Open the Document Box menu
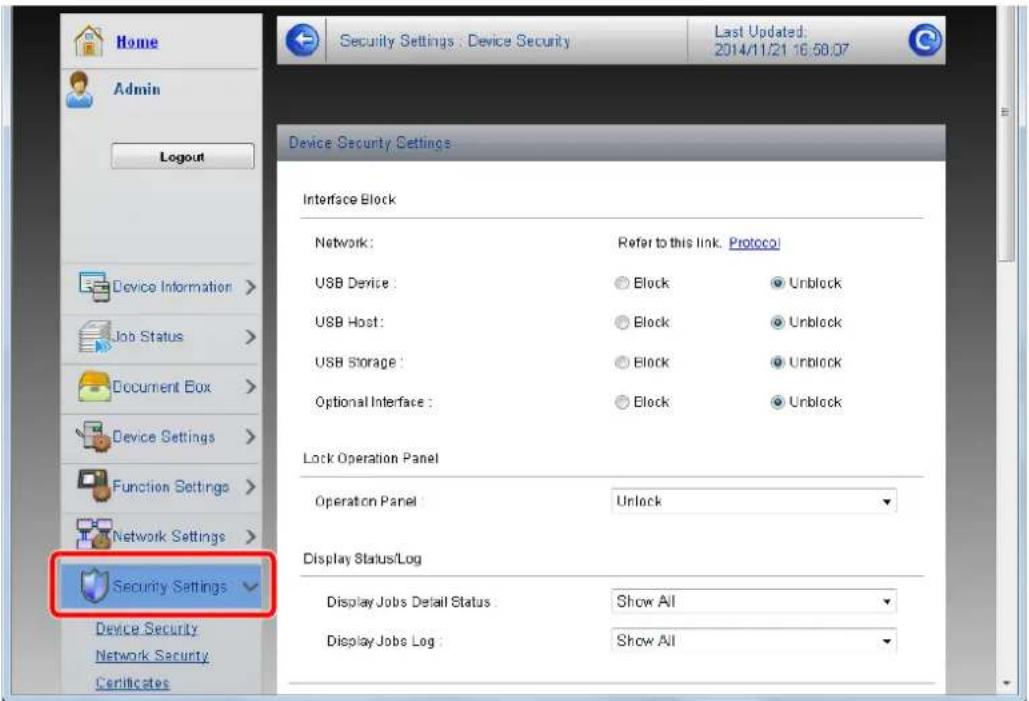 coord(161,387)
